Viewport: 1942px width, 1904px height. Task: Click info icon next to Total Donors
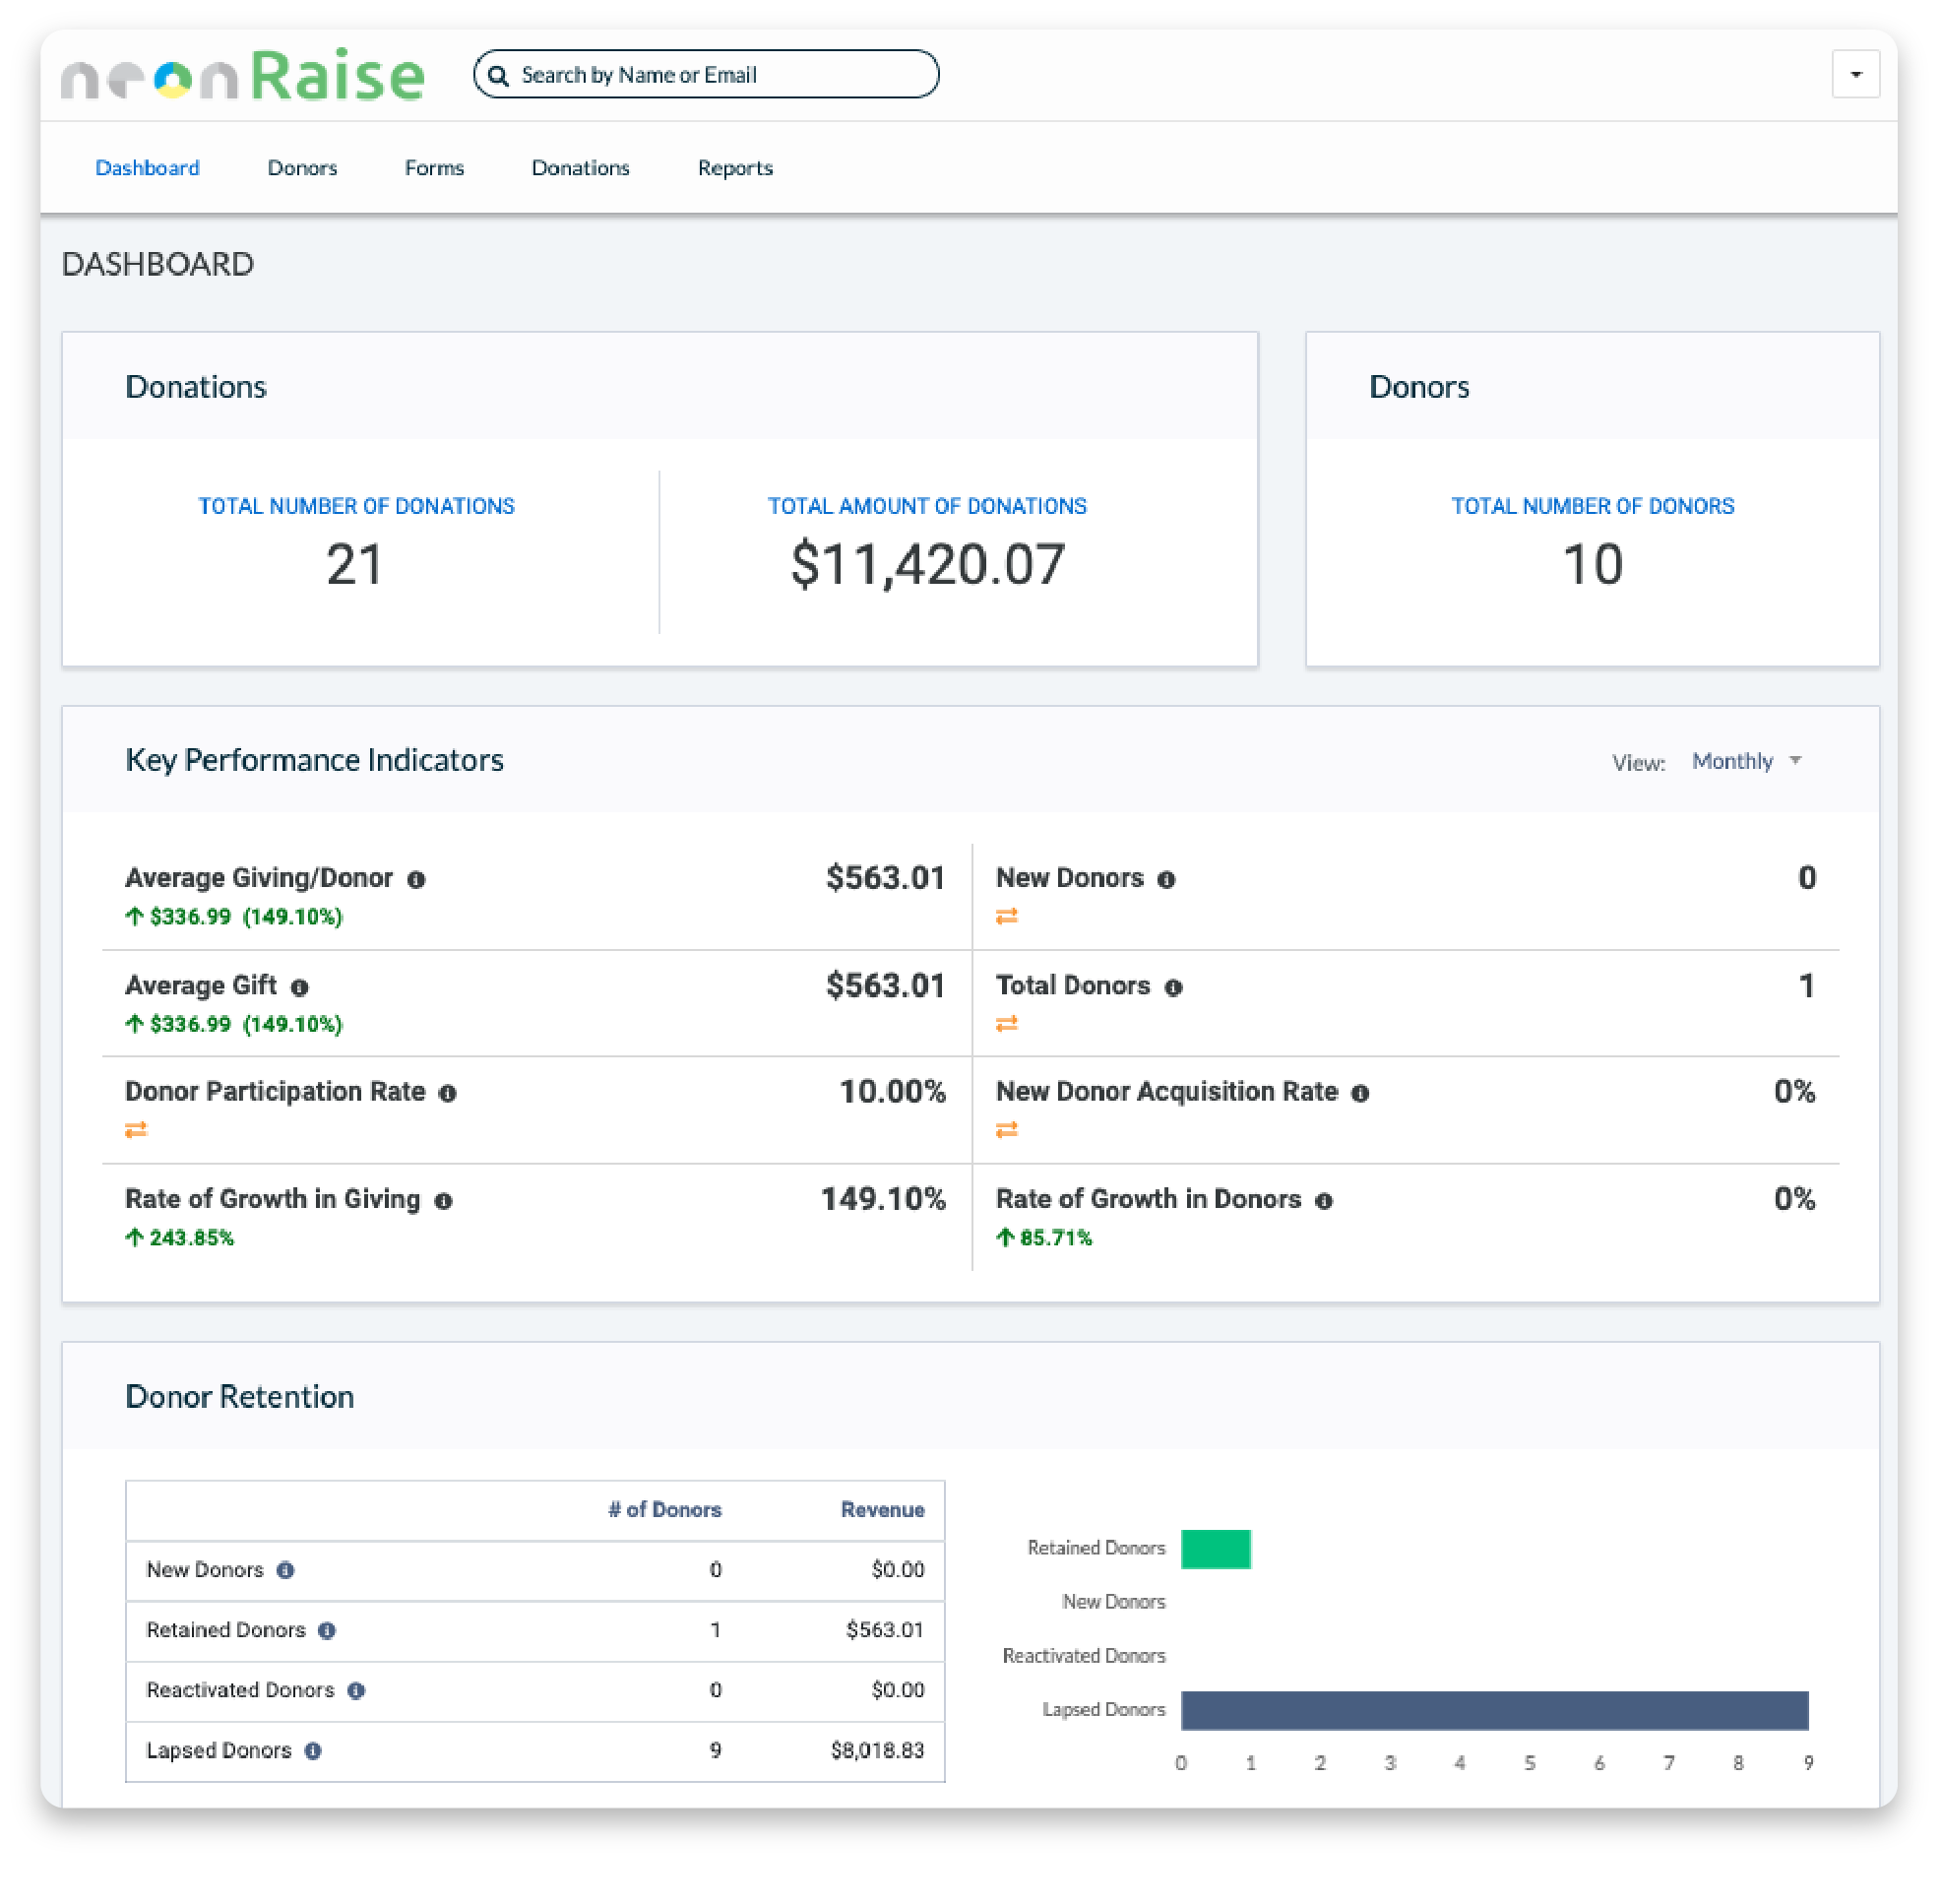click(1173, 988)
